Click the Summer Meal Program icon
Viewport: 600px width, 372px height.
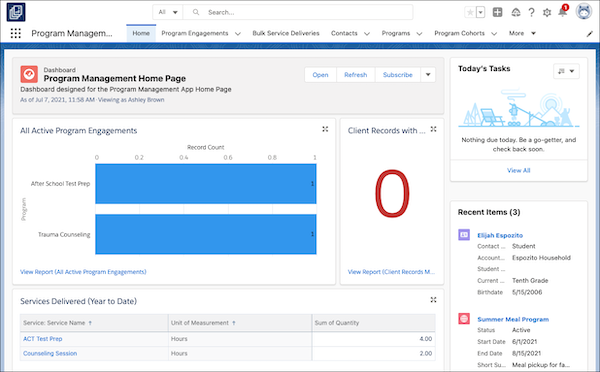464,318
